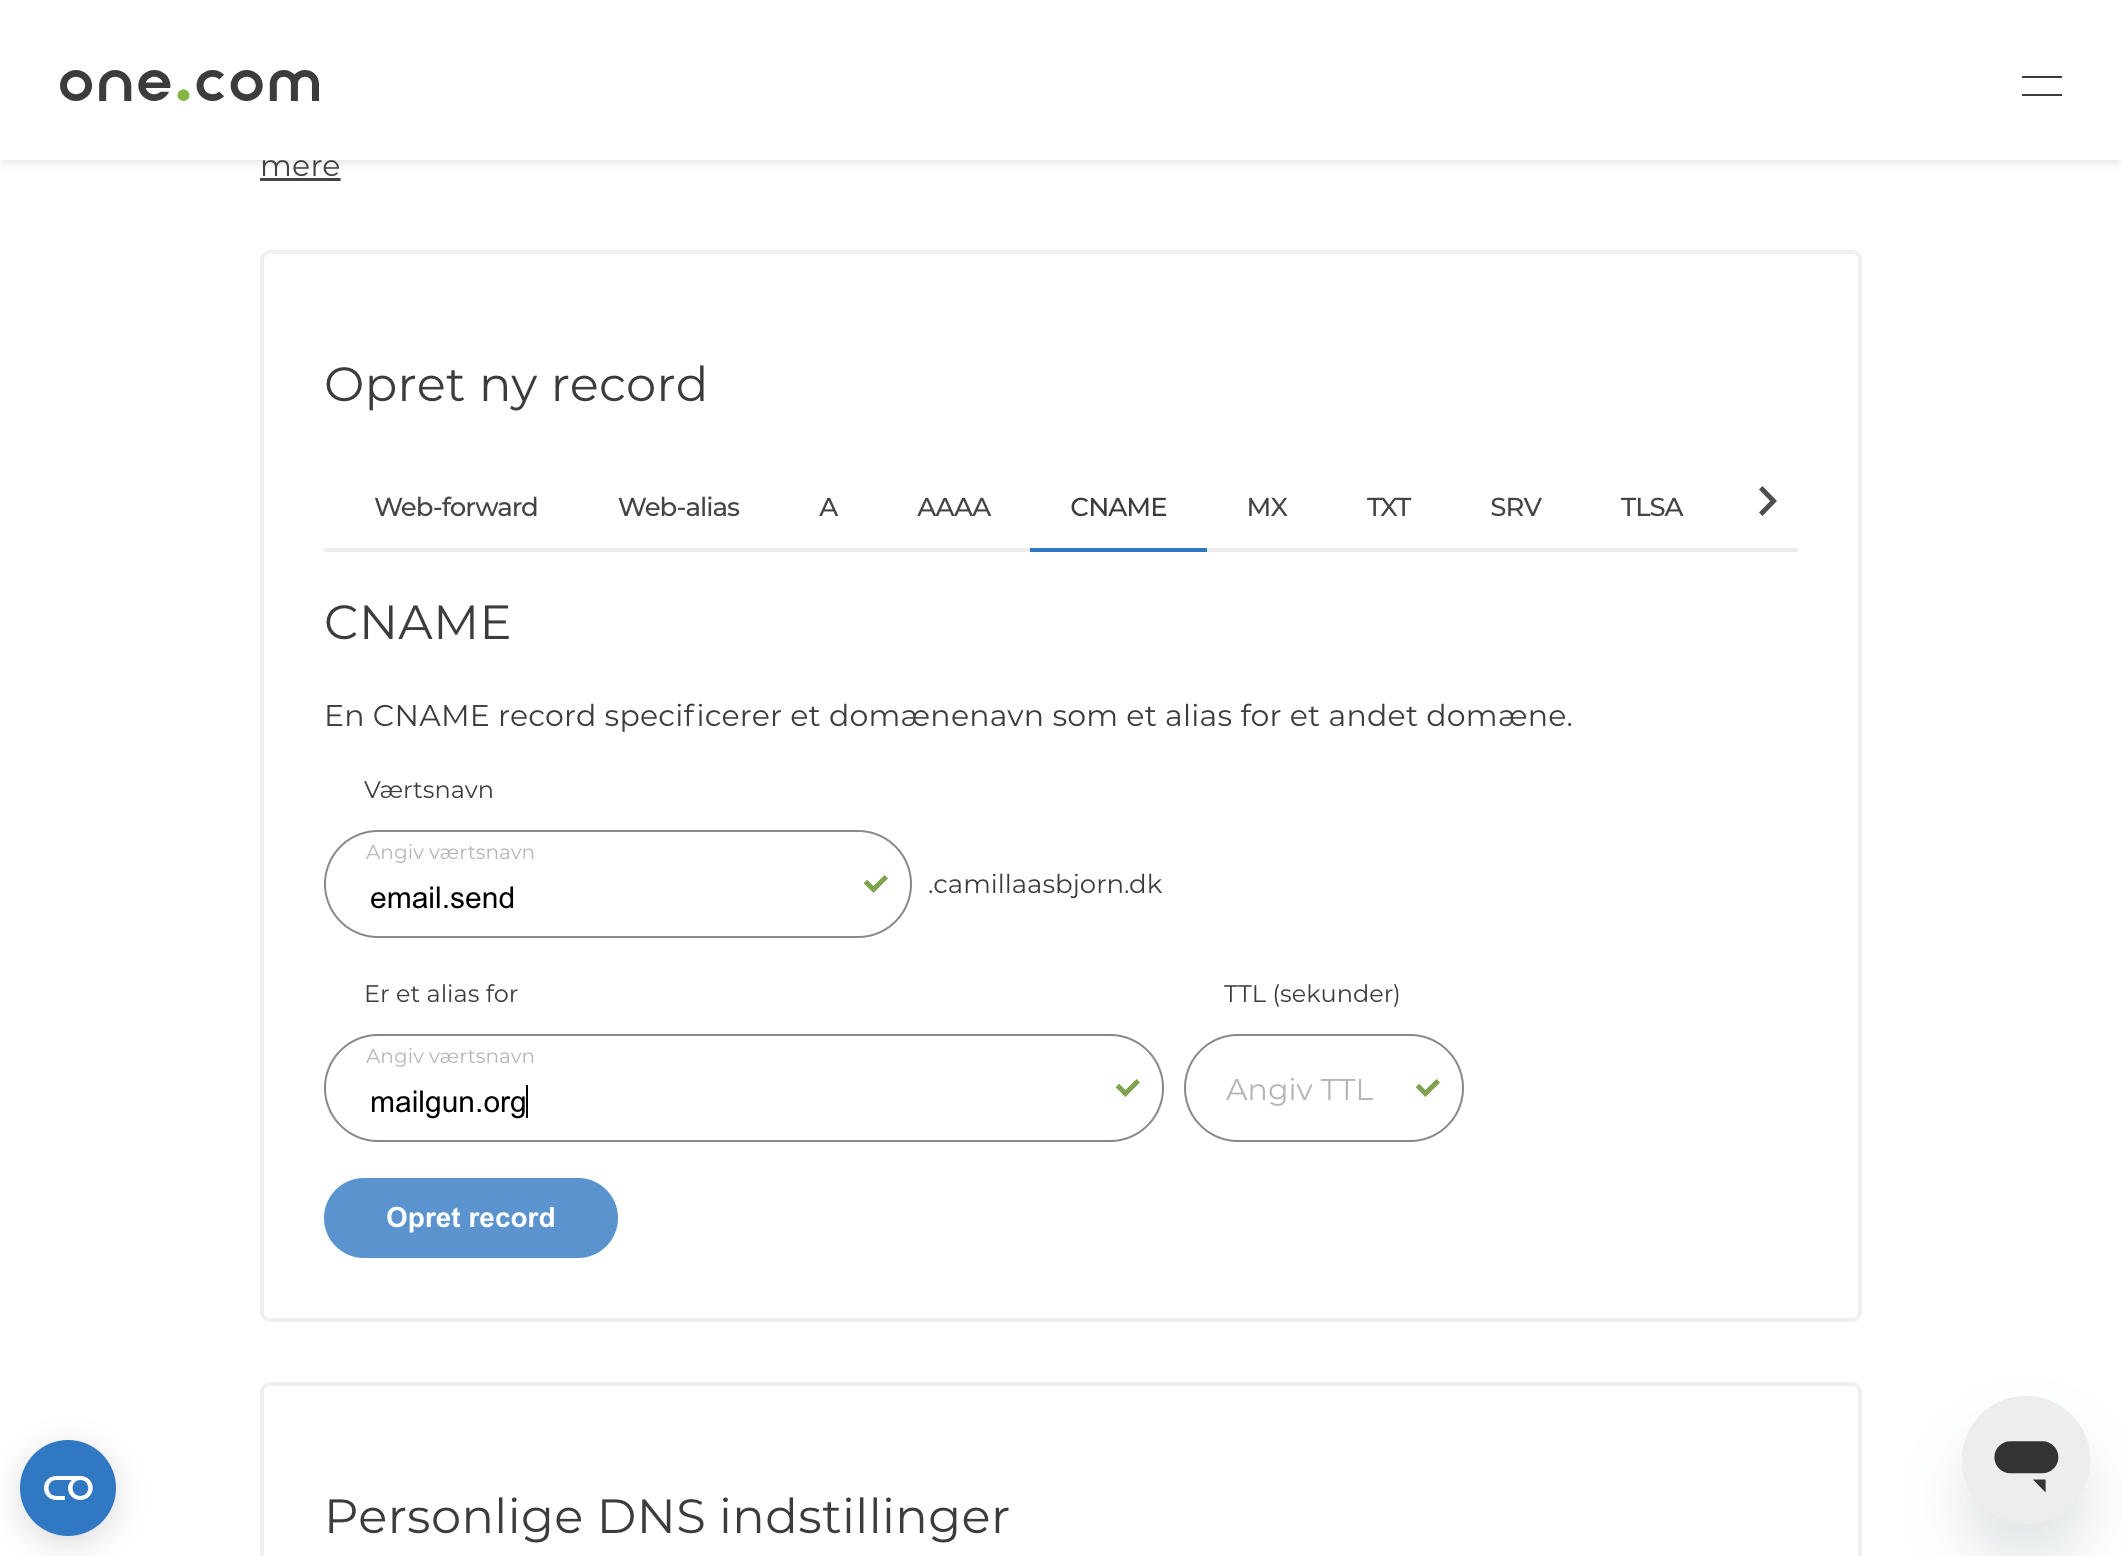Open the TXT record tab

click(1388, 507)
